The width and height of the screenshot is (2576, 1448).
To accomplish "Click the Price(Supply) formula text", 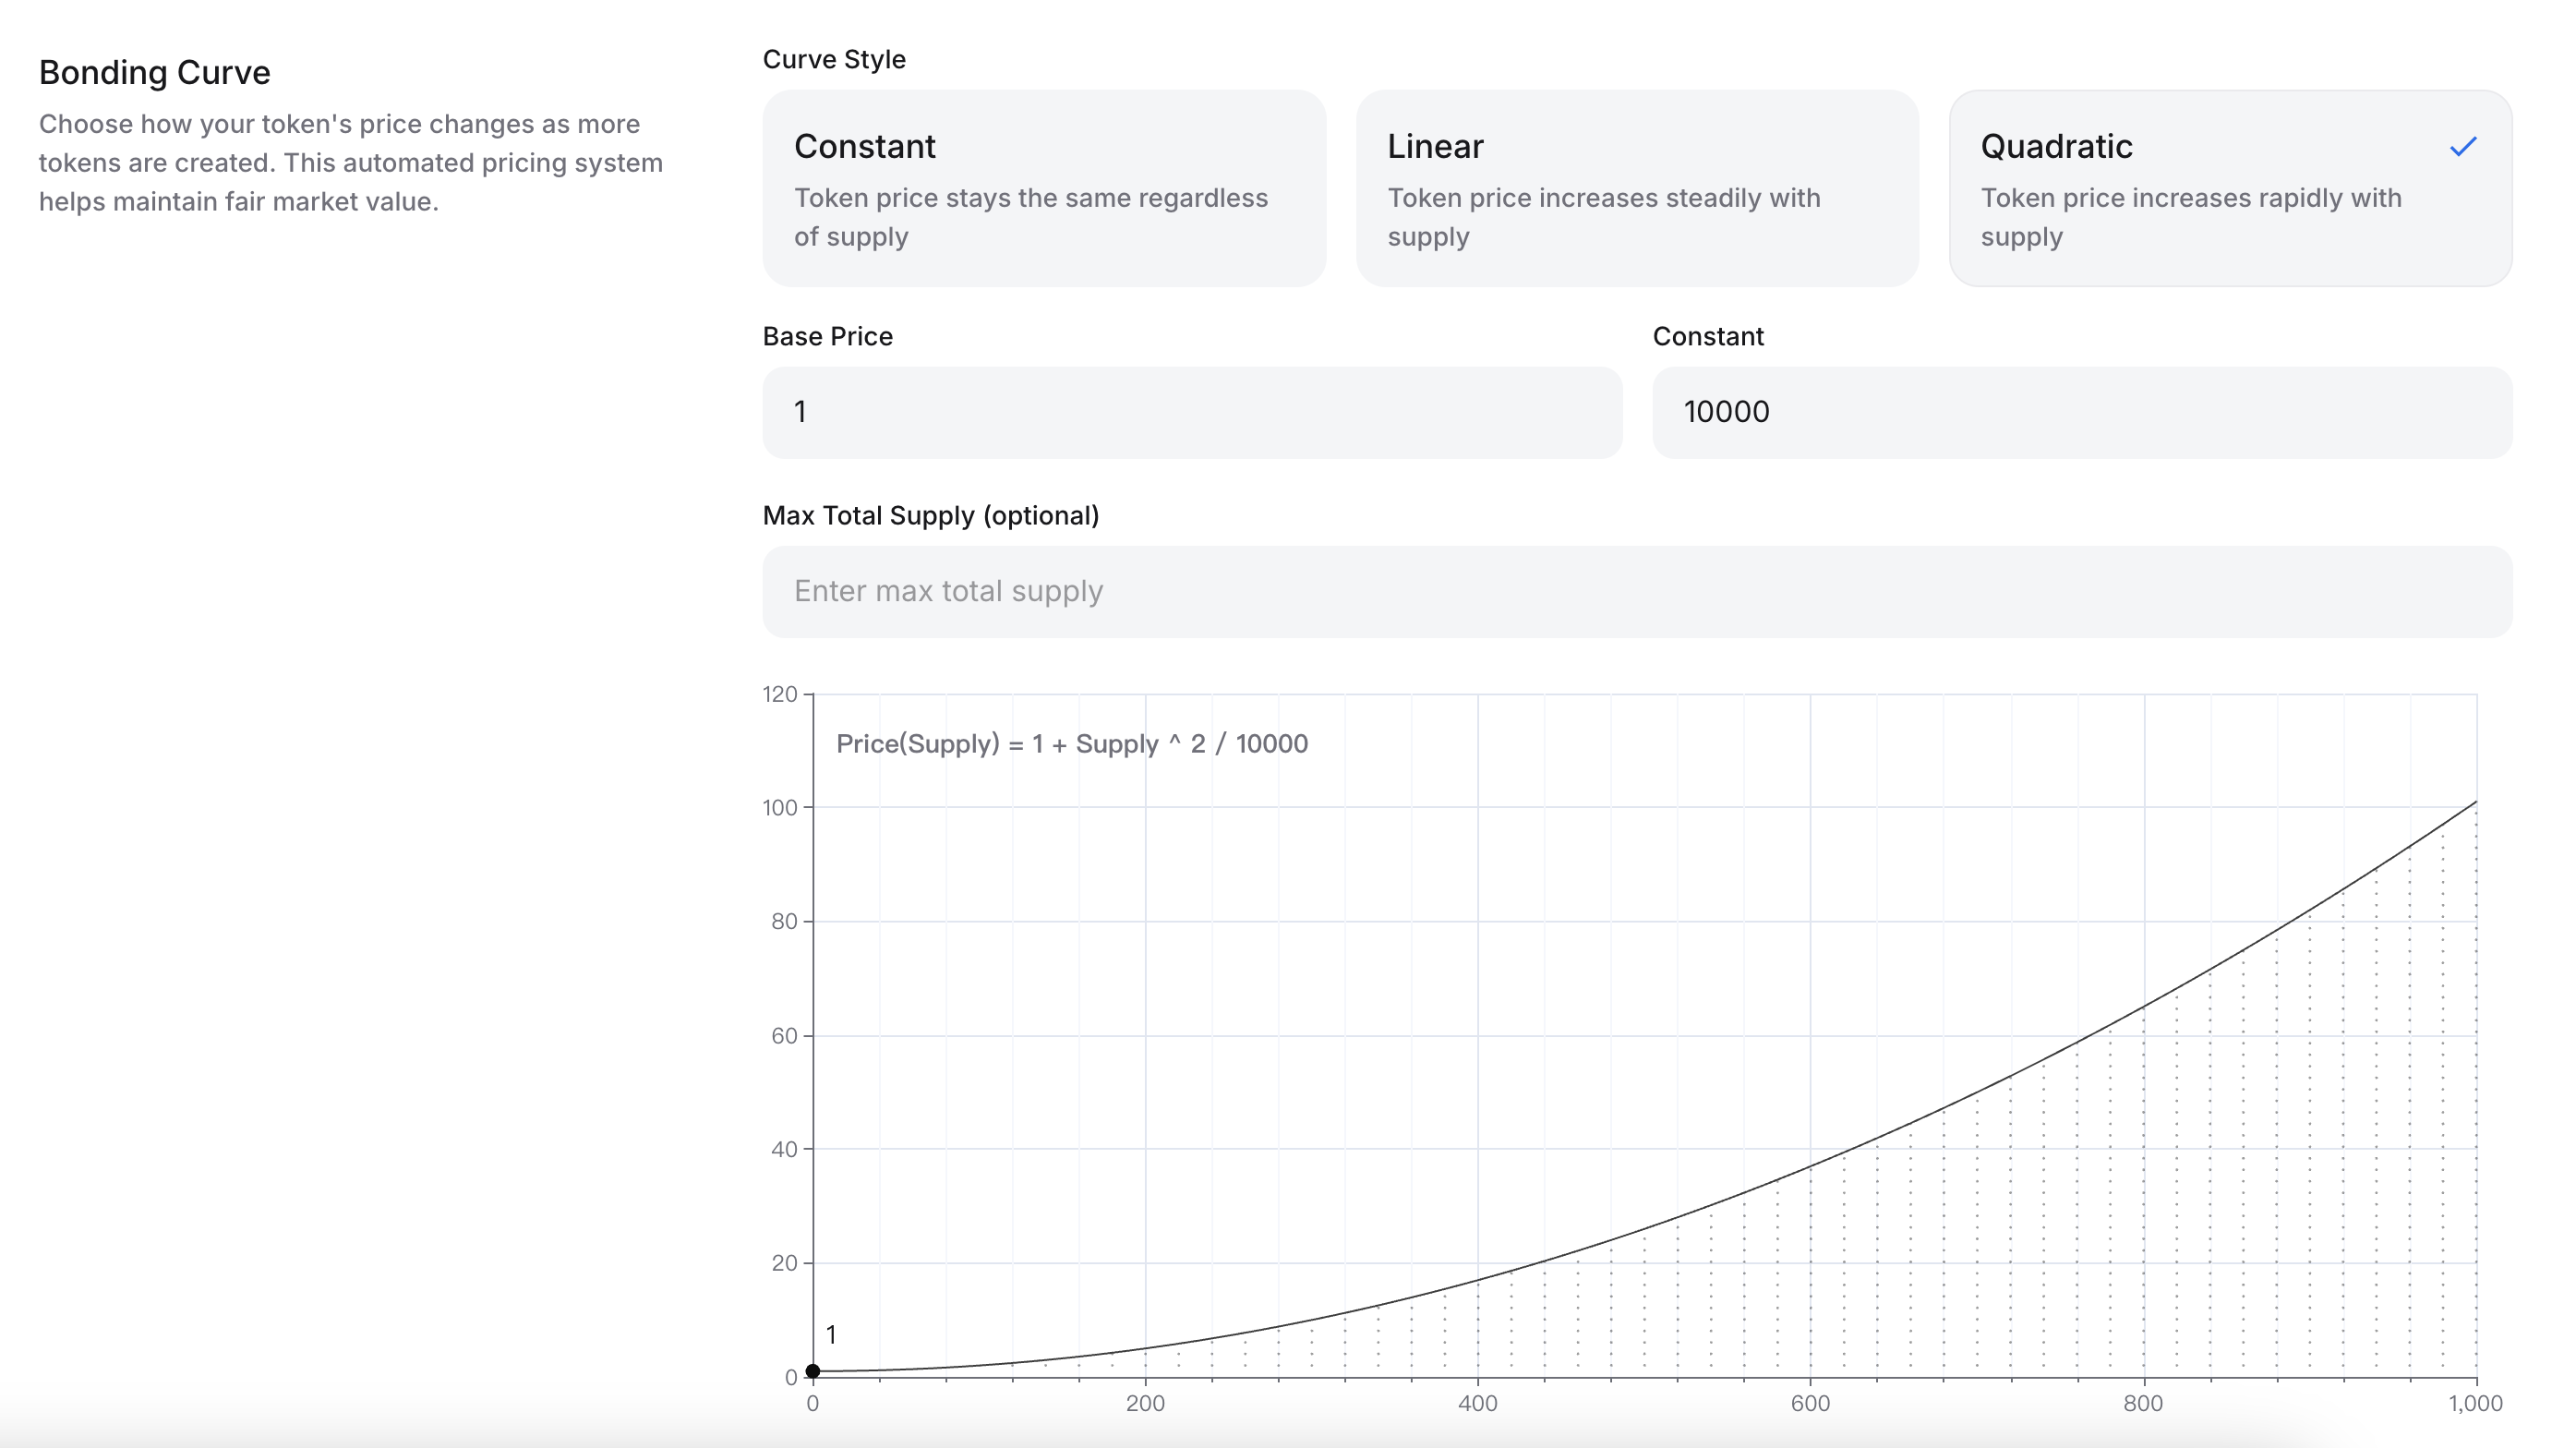I will coord(1071,744).
